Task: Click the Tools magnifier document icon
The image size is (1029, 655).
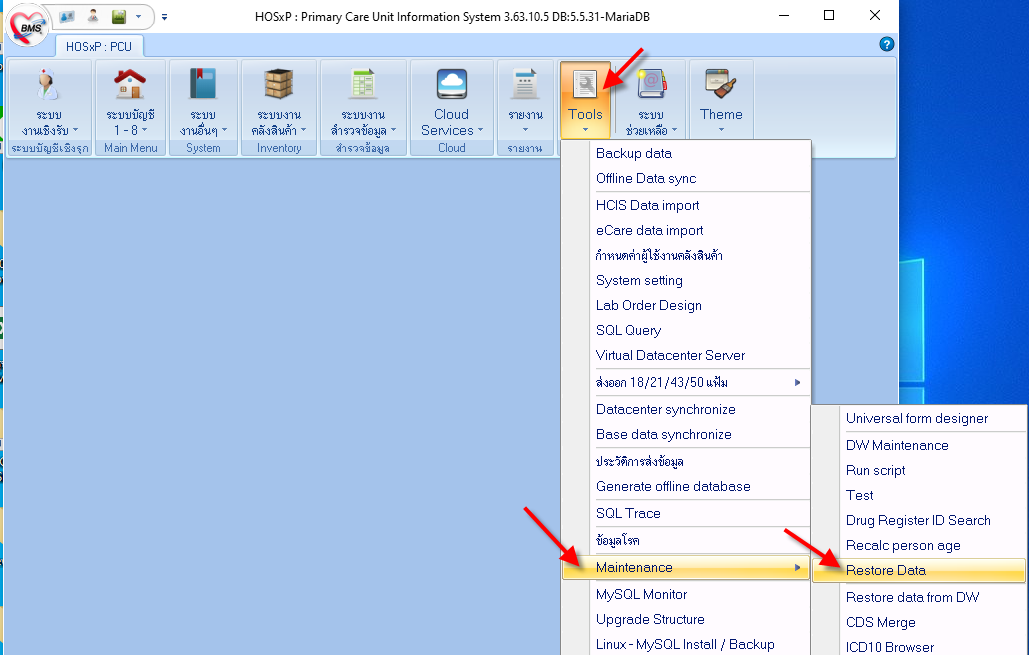Action: coord(585,84)
